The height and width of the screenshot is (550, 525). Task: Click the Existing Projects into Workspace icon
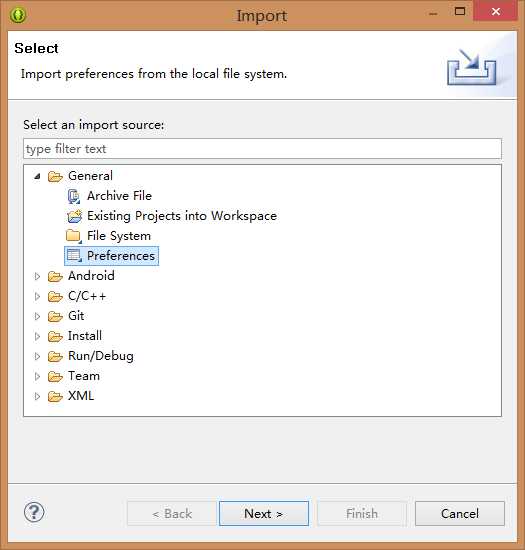coord(74,216)
